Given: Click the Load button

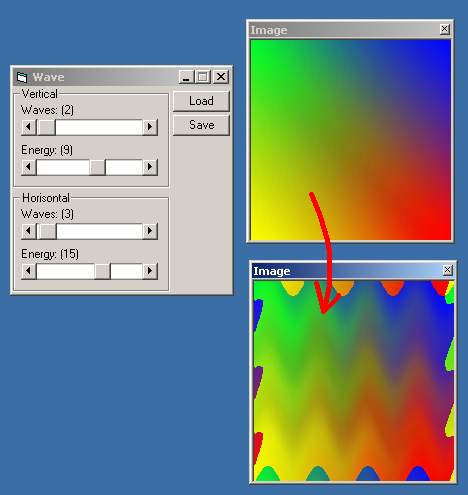Looking at the screenshot, I should point(201,101).
